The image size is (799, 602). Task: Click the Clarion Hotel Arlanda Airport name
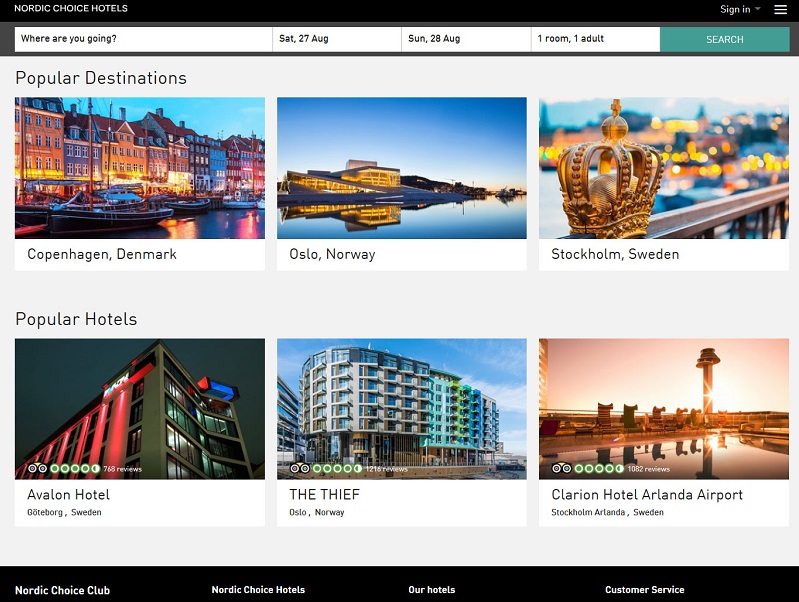[x=647, y=494]
